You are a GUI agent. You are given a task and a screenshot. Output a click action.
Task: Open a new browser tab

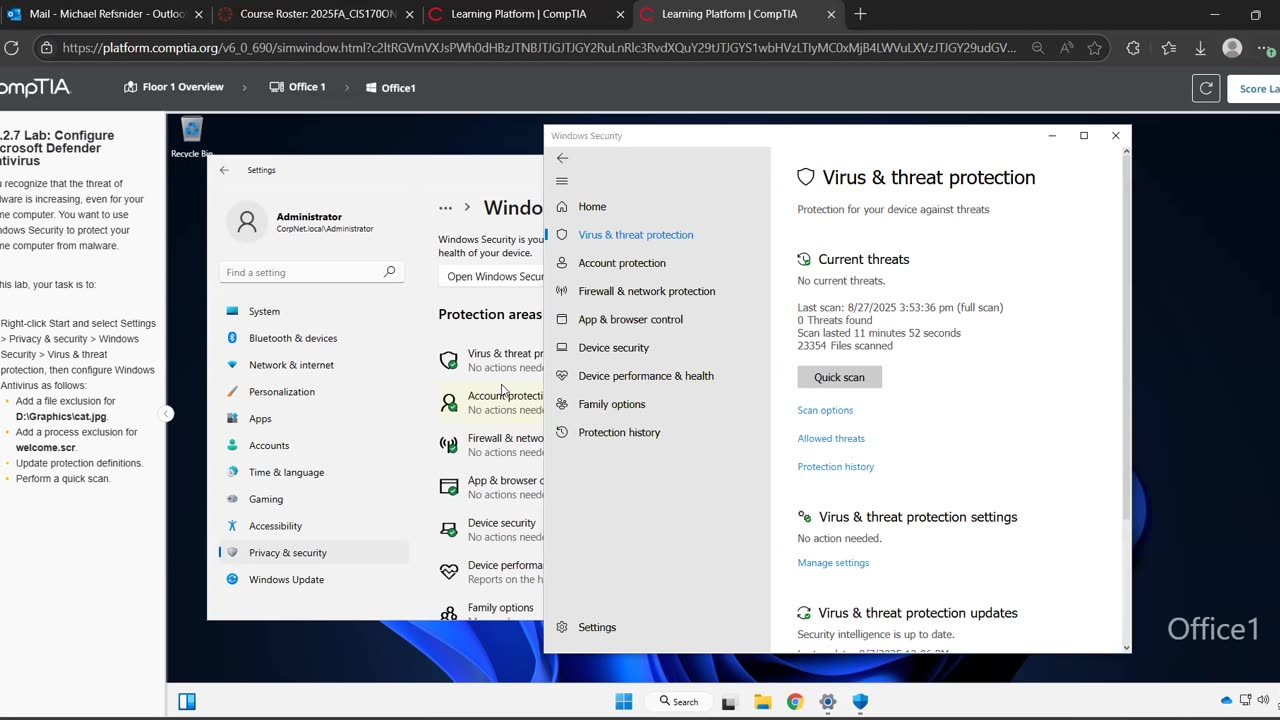860,14
